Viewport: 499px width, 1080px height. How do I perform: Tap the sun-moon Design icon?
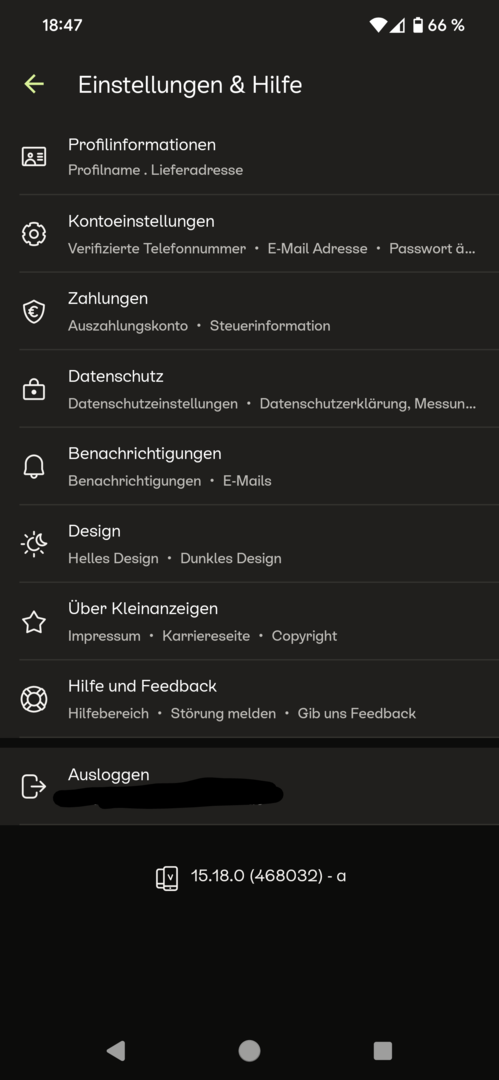click(34, 544)
